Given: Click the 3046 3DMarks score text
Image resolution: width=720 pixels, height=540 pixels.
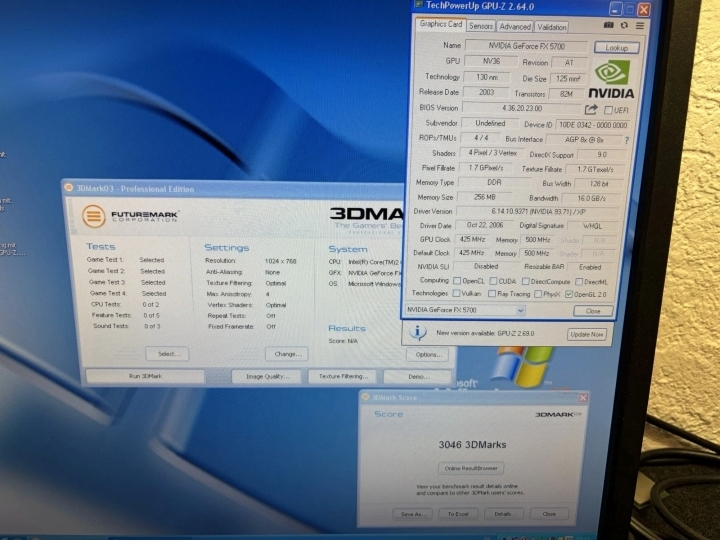Looking at the screenshot, I should (x=472, y=444).
